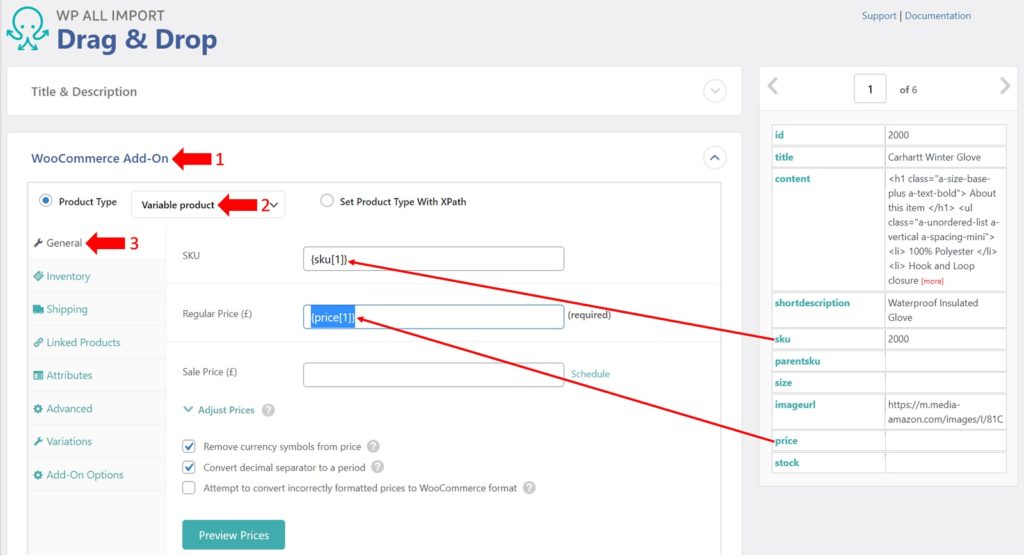Uncheck Convert decimal separator to a period
Screen dimensions: 1024x556
click(x=189, y=467)
